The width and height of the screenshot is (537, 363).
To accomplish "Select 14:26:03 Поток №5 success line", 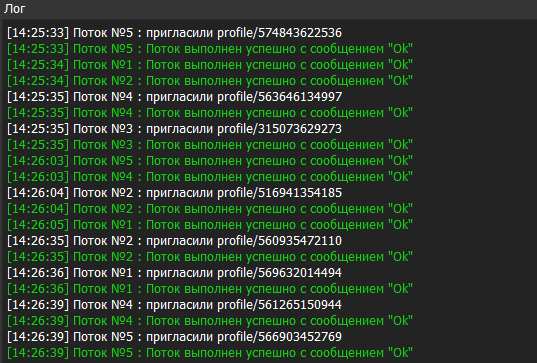I will point(210,161).
